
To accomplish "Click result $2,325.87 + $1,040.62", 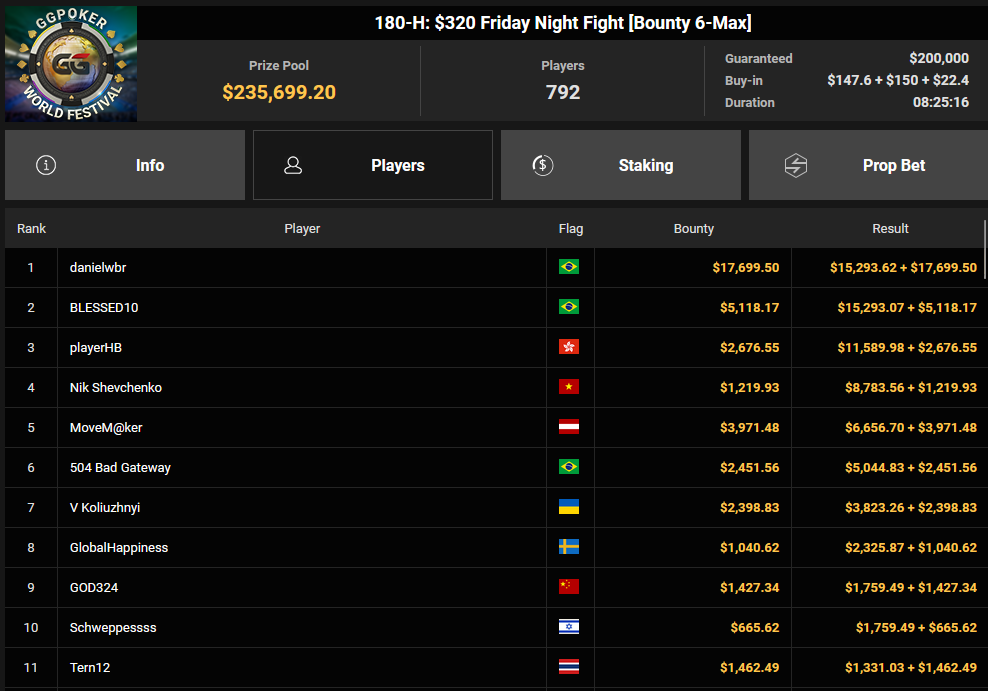I will point(910,547).
